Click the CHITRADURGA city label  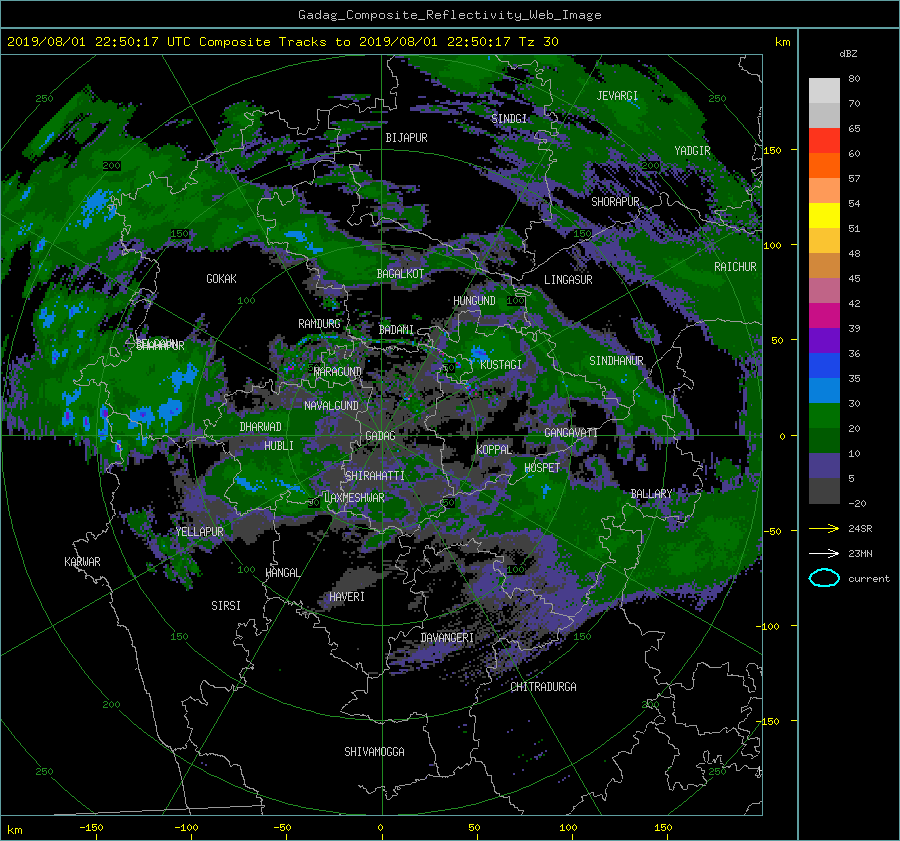544,687
